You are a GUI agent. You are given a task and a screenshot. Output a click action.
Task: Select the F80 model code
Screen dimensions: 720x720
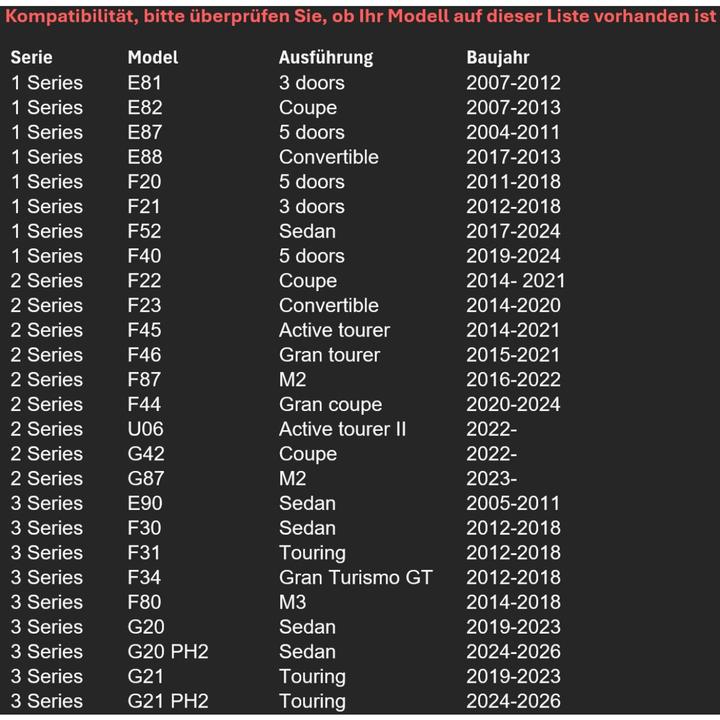pos(144,602)
